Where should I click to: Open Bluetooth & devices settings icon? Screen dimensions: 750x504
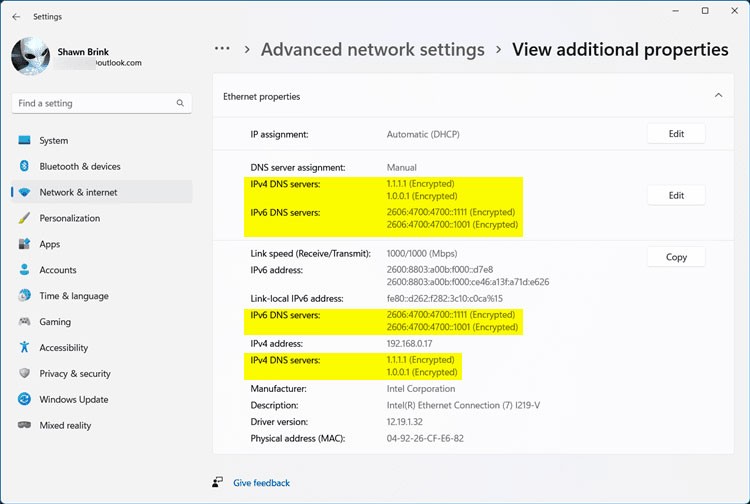[x=24, y=167]
